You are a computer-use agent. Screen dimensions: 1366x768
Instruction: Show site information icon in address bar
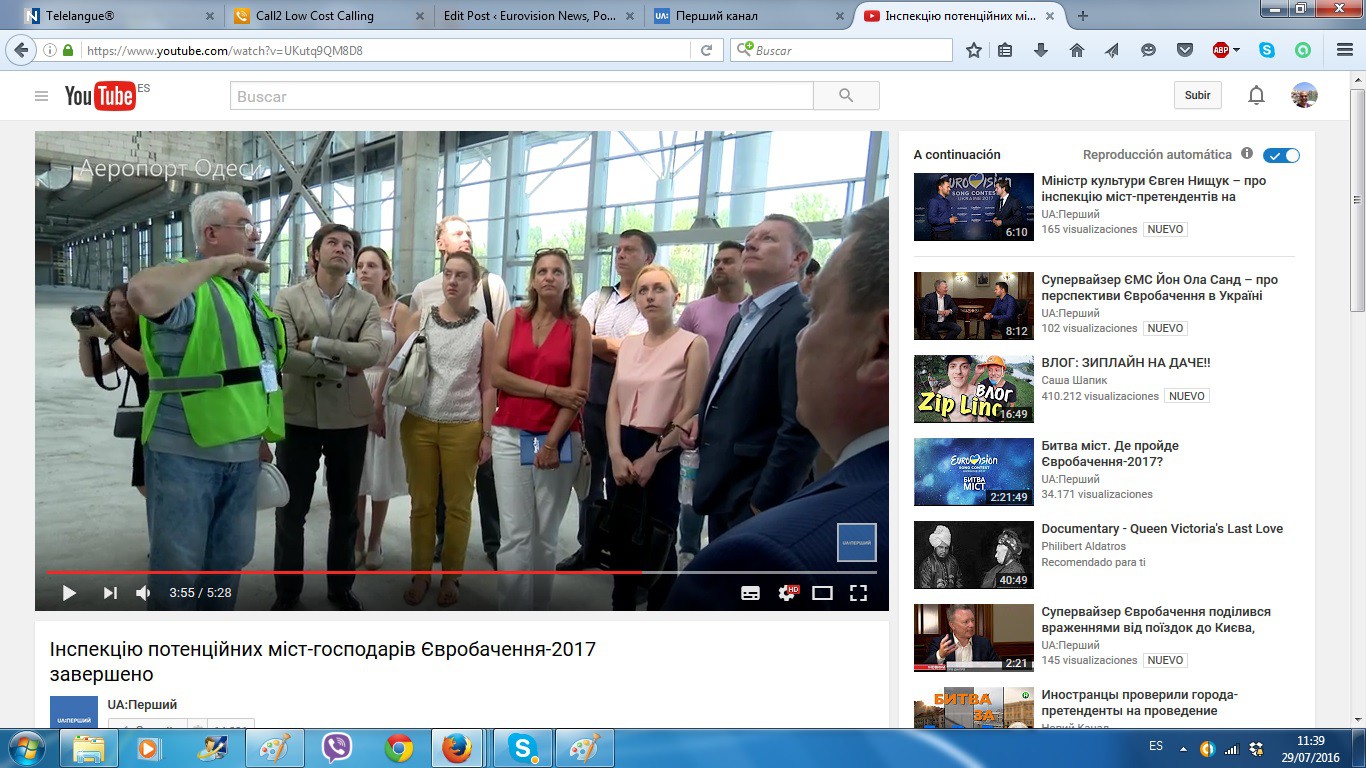pyautogui.click(x=49, y=50)
